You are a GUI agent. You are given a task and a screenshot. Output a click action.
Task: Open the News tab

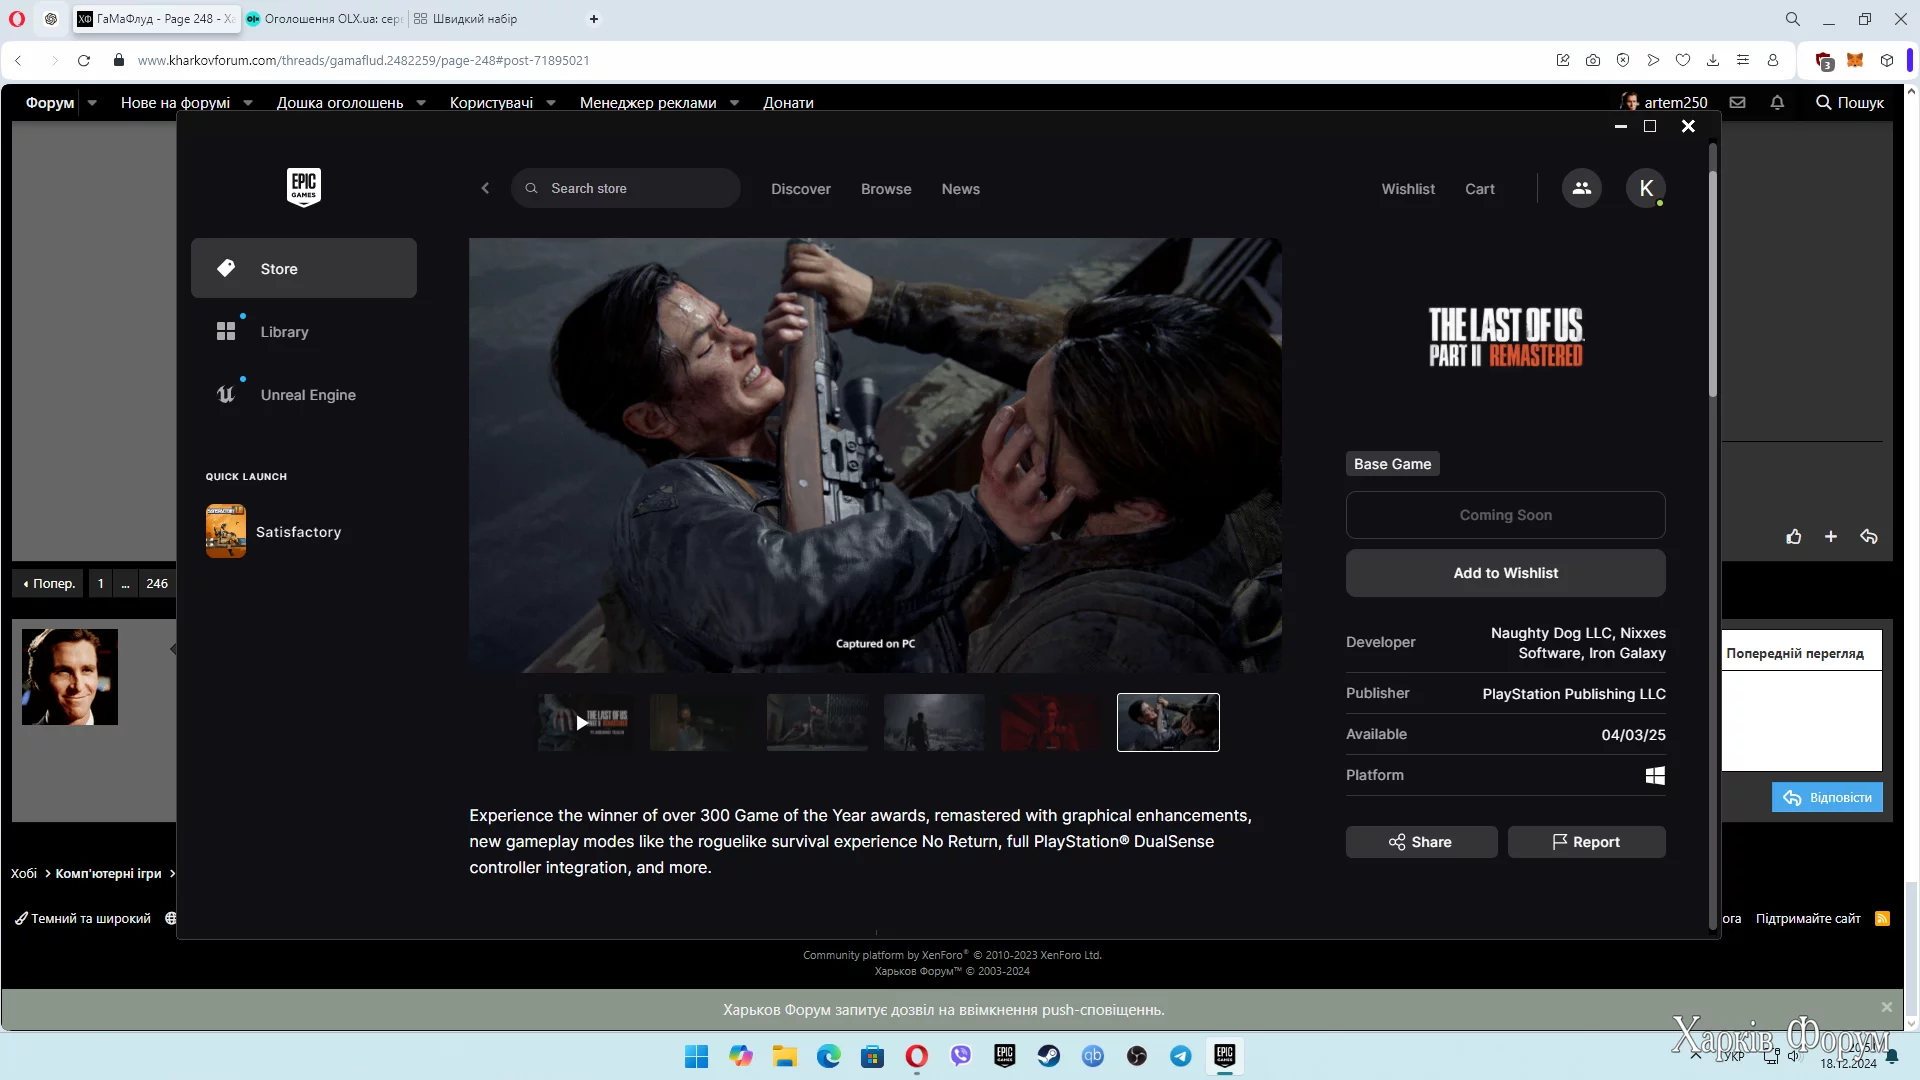[x=960, y=189]
